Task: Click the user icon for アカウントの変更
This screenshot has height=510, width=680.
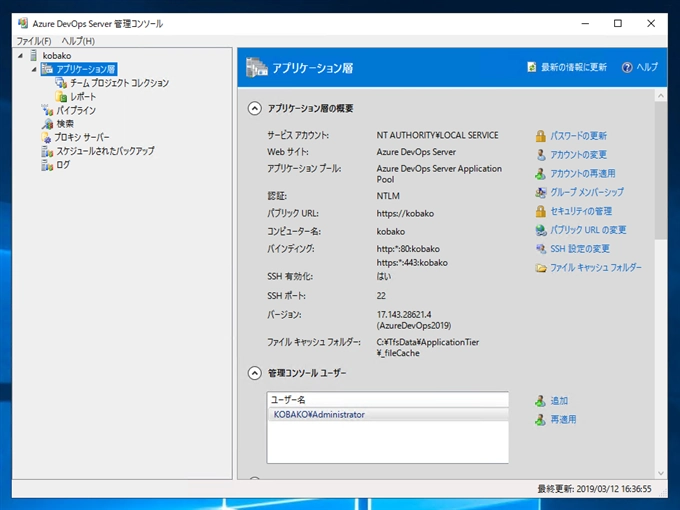Action: point(540,155)
